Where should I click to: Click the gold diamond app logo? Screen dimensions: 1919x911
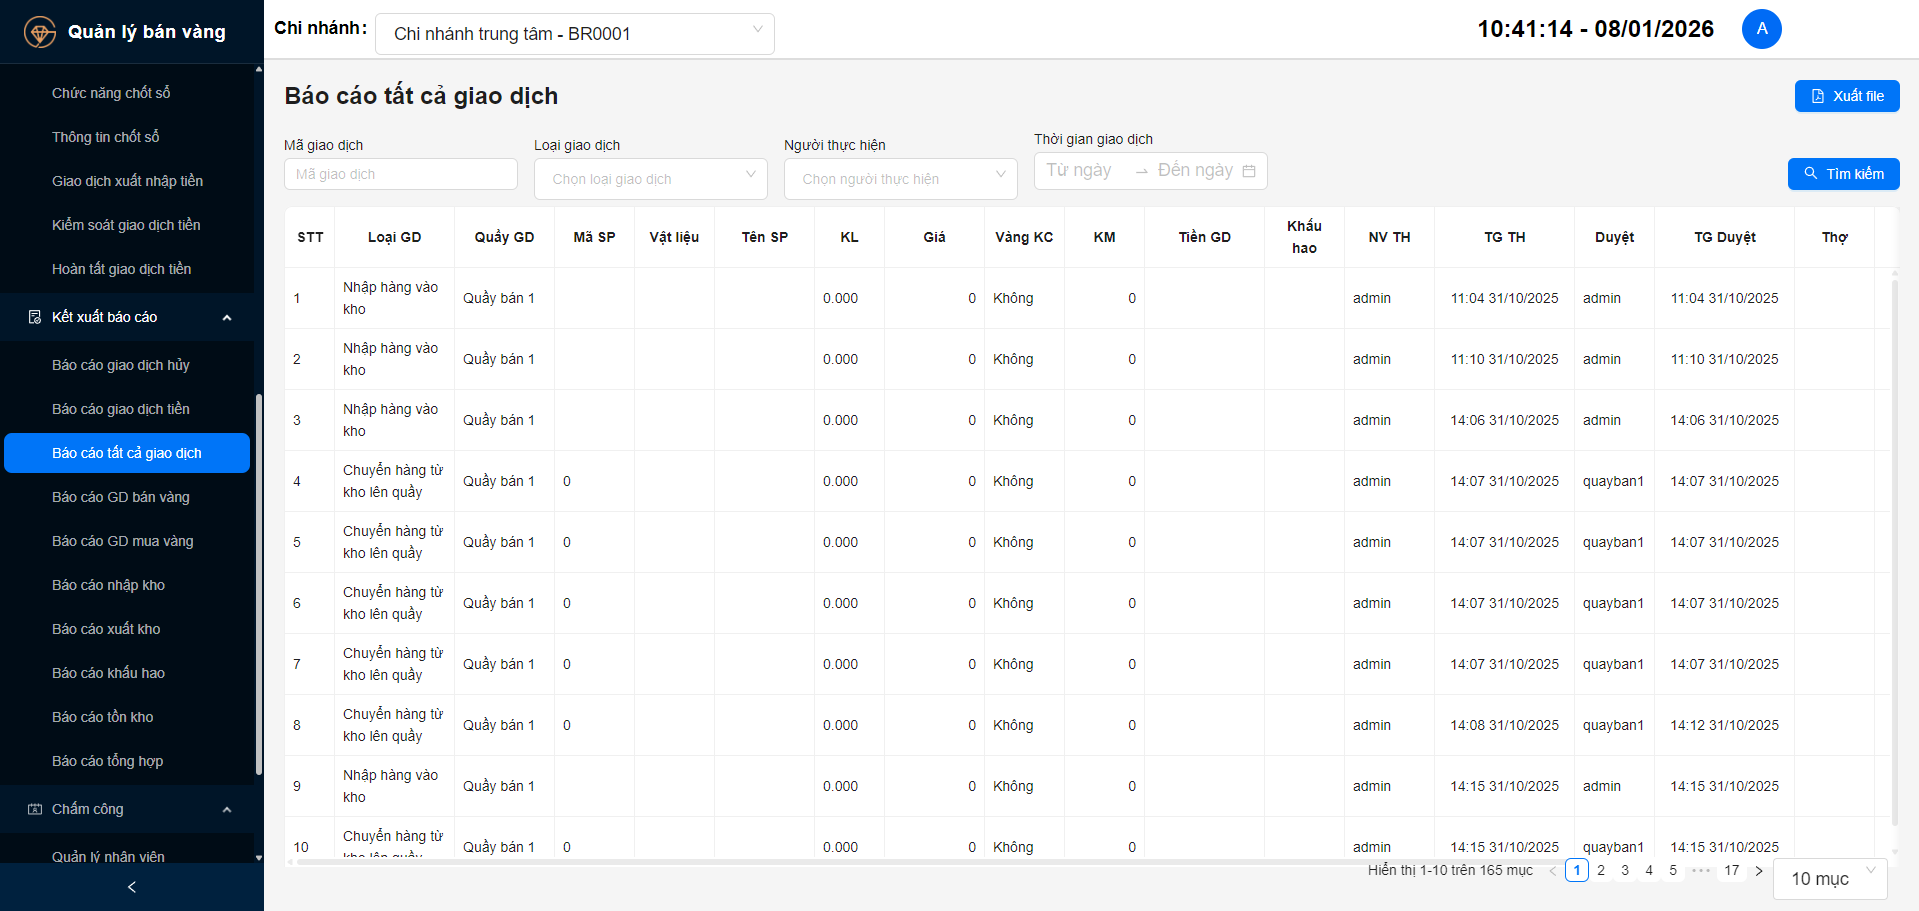[40, 32]
